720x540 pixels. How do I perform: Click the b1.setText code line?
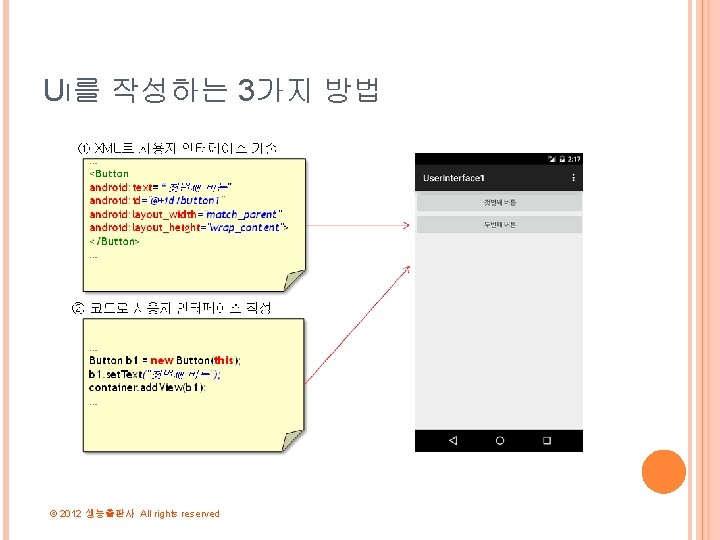tap(155, 374)
